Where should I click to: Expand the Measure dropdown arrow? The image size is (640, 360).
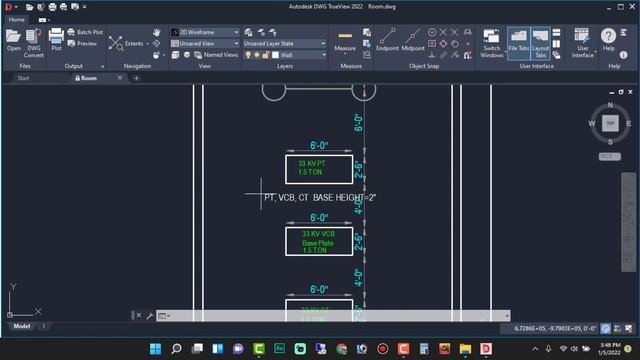coord(345,53)
